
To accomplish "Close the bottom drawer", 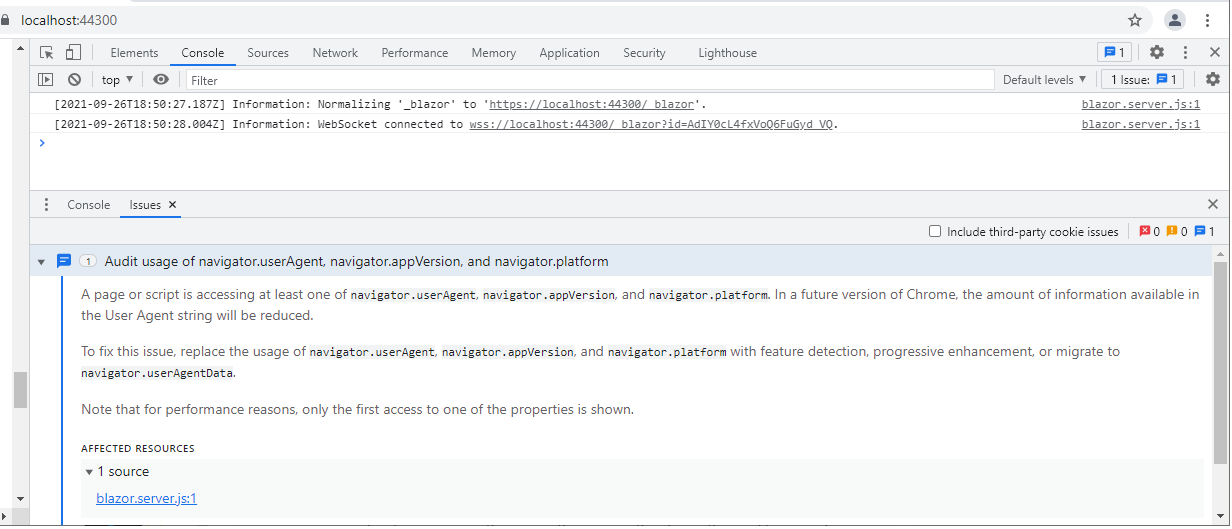I will 1213,204.
